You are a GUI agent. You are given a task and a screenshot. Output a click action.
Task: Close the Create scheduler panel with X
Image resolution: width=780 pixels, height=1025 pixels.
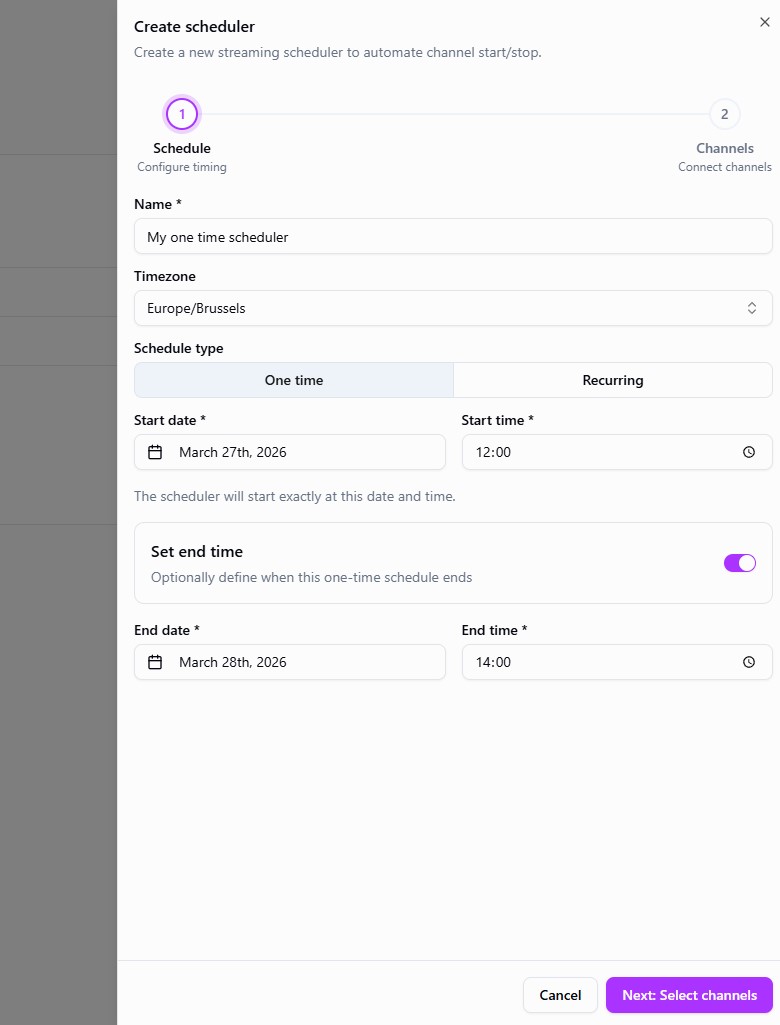(x=765, y=22)
